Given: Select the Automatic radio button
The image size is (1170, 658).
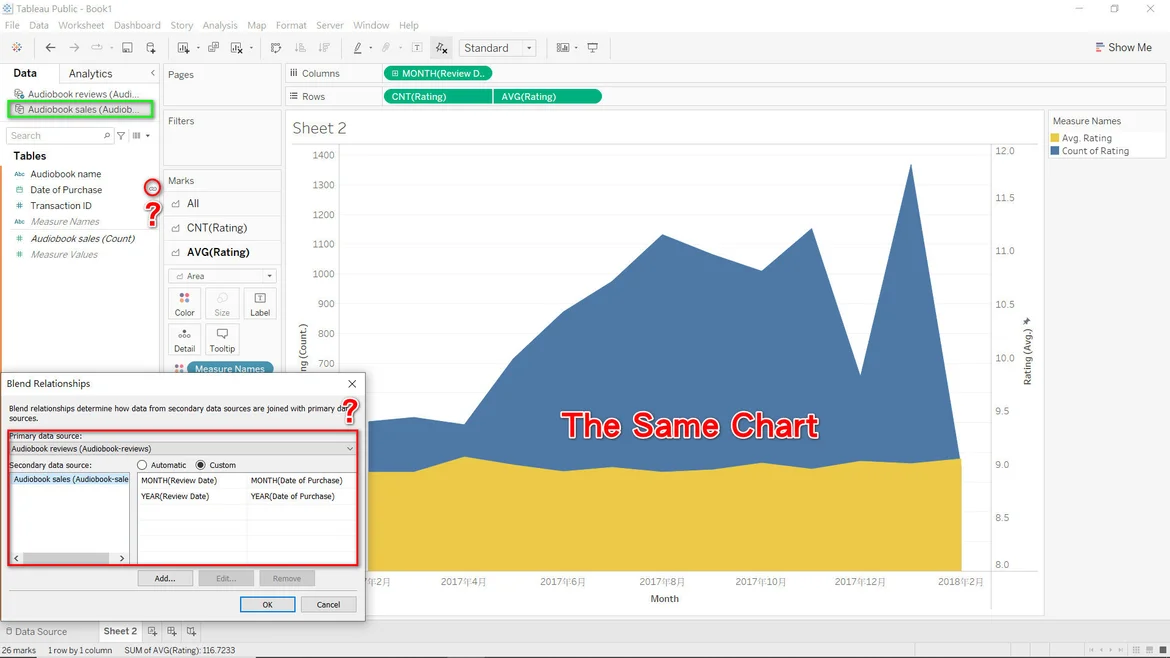Looking at the screenshot, I should (x=142, y=465).
